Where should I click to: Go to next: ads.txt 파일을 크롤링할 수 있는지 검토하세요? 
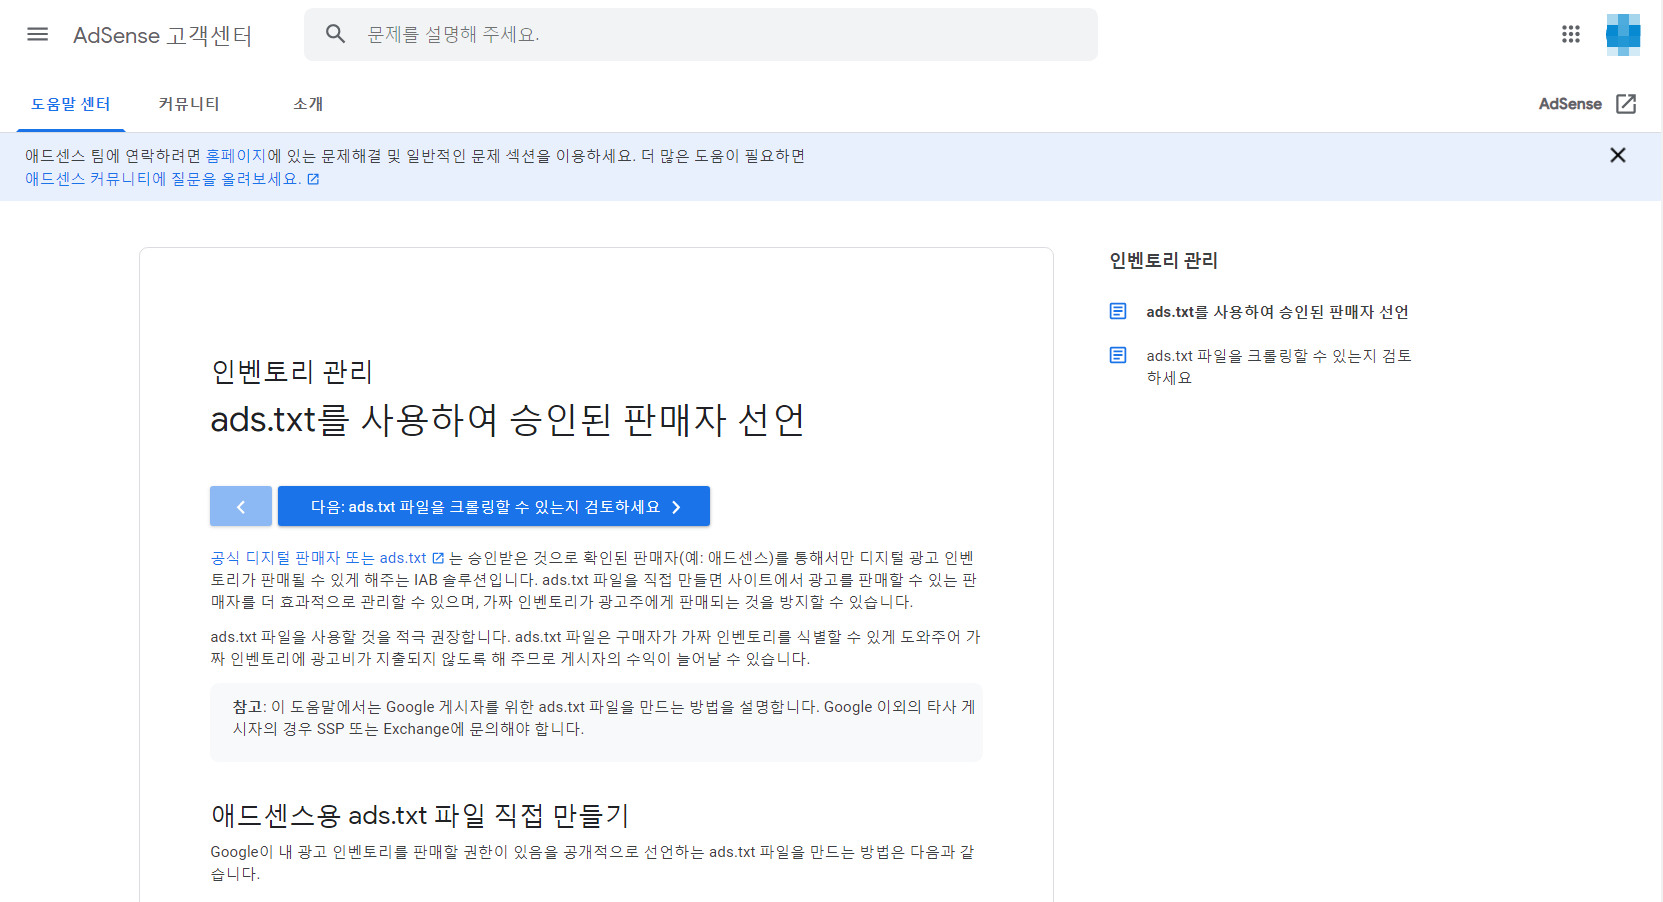point(494,506)
